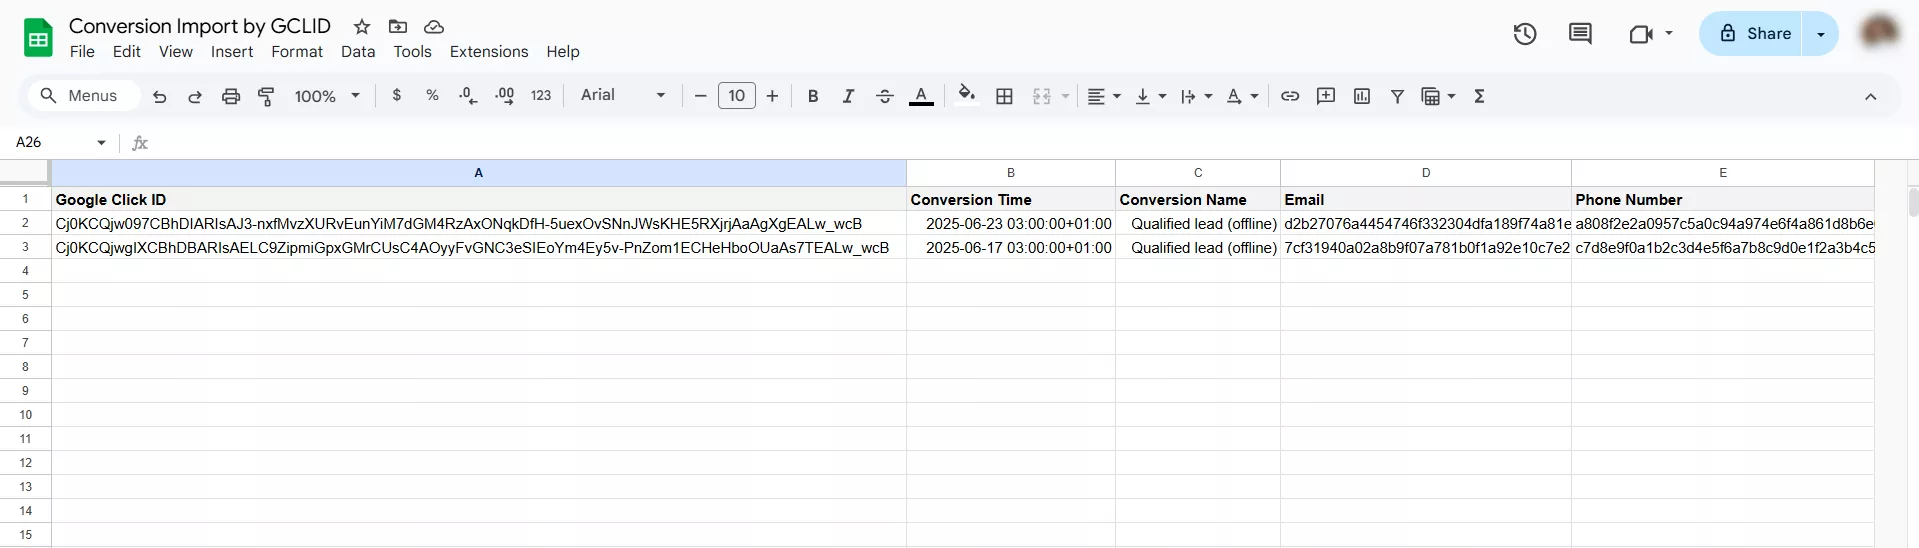Open the Data menu
This screenshot has width=1919, height=548.
tap(357, 52)
